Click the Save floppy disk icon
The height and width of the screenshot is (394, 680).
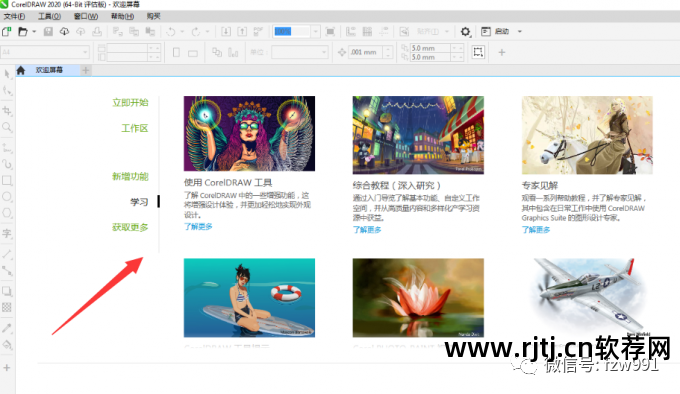coord(48,32)
